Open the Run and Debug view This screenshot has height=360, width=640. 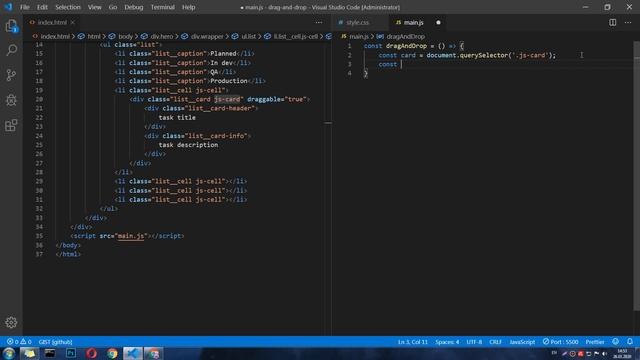coord(11,100)
